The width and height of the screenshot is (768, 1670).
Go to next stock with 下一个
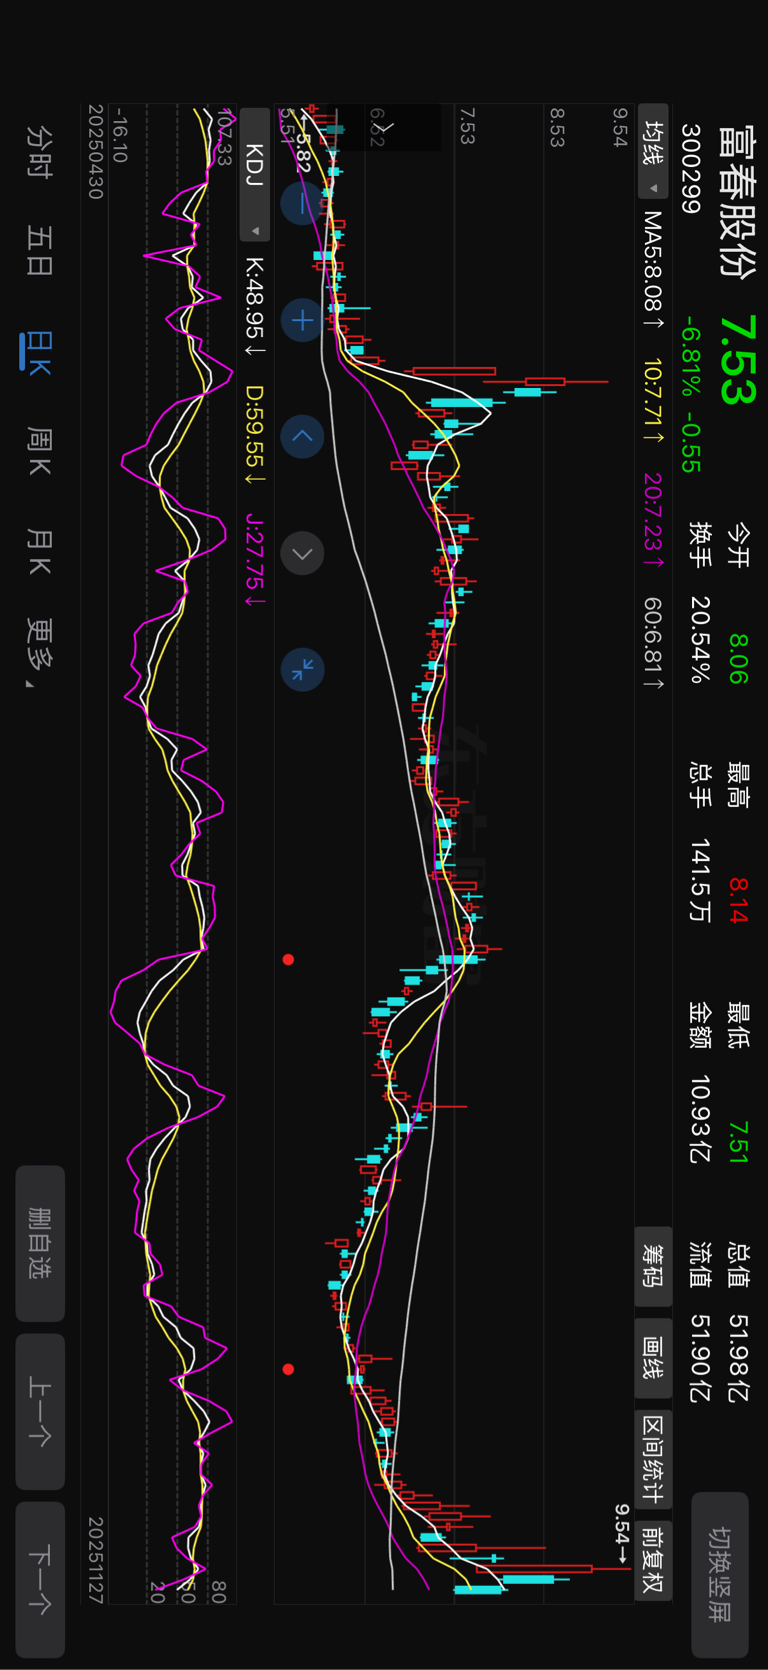pos(40,1580)
